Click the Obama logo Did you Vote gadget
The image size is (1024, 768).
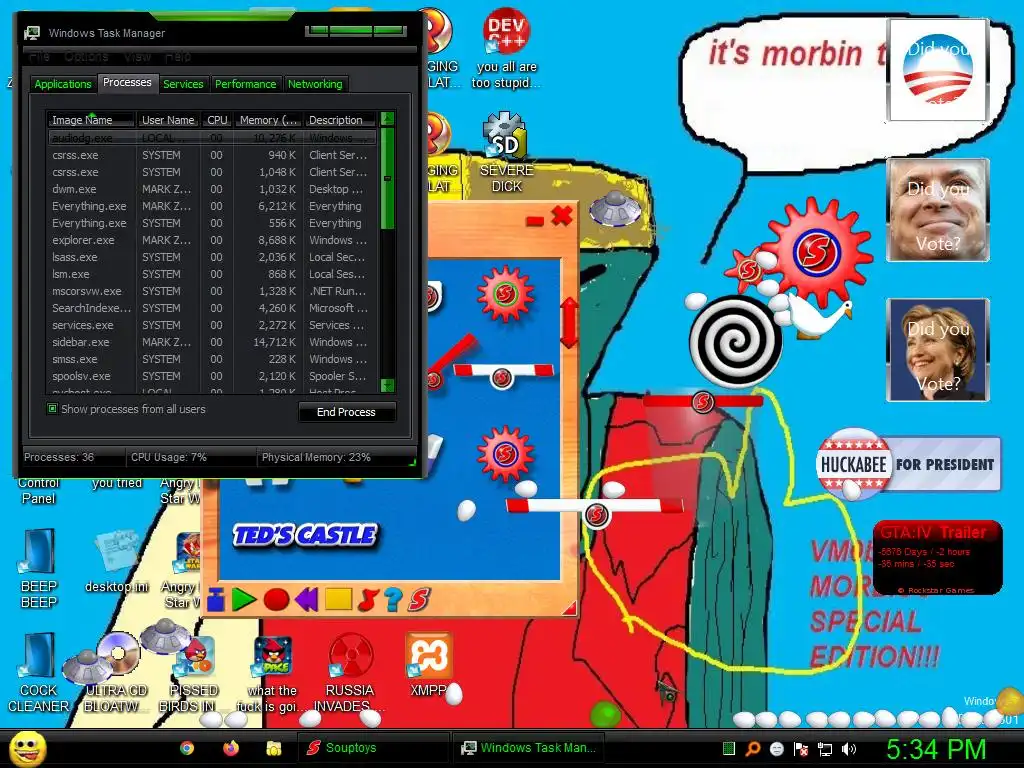(x=937, y=70)
